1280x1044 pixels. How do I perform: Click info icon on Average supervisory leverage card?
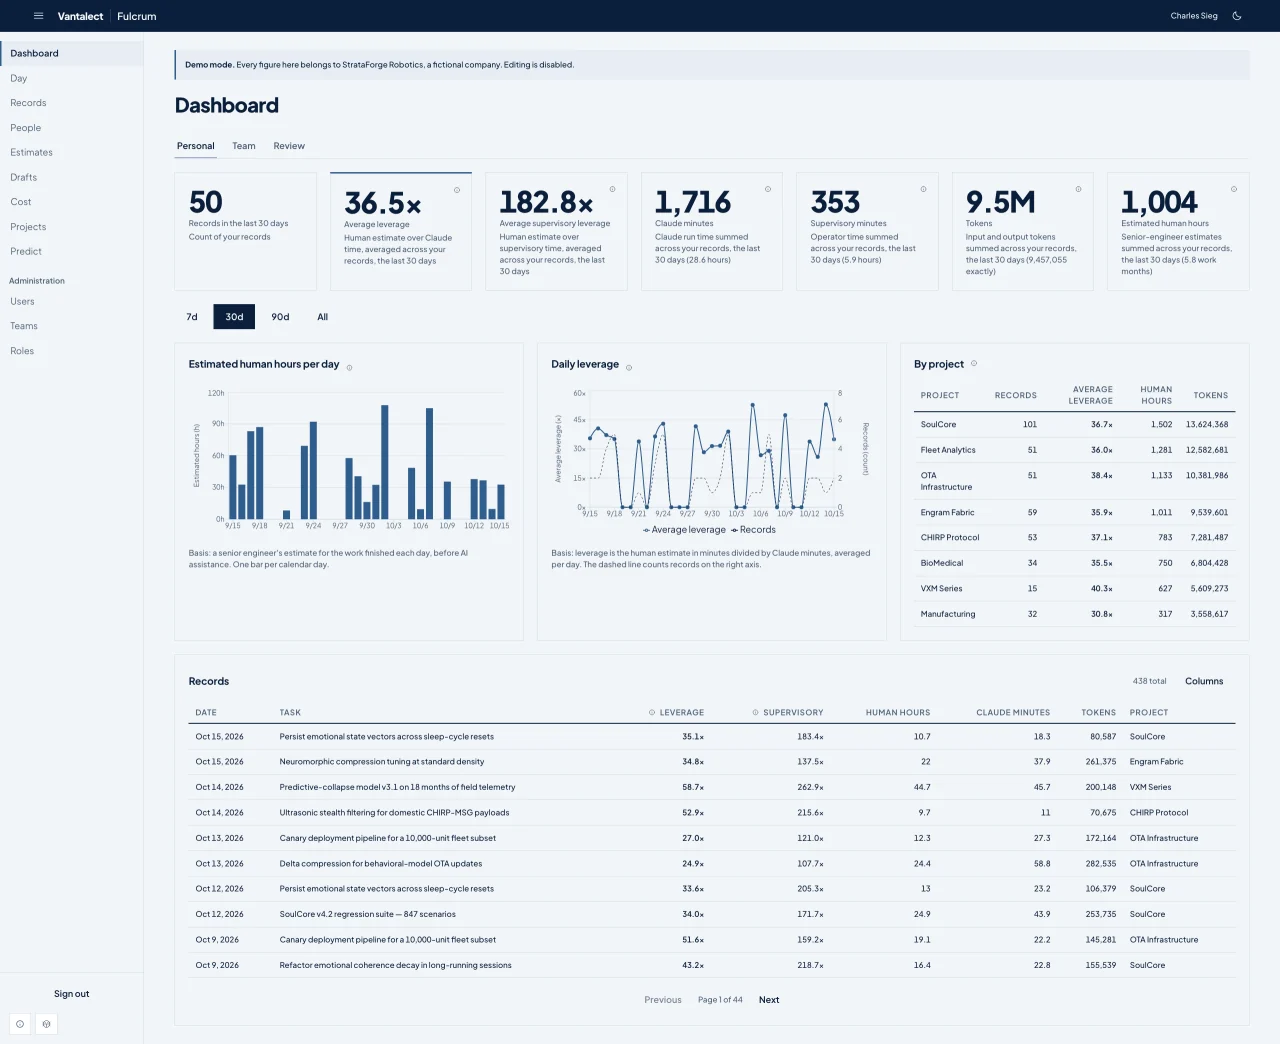point(613,189)
